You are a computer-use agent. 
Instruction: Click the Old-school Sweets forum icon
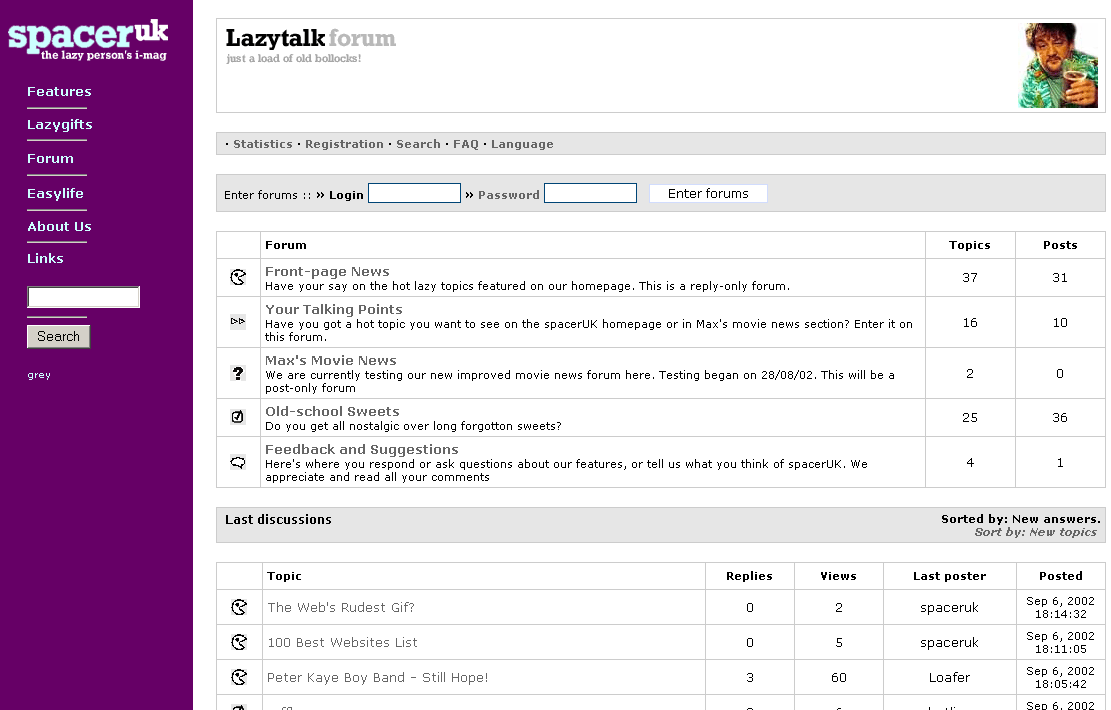pos(238,417)
